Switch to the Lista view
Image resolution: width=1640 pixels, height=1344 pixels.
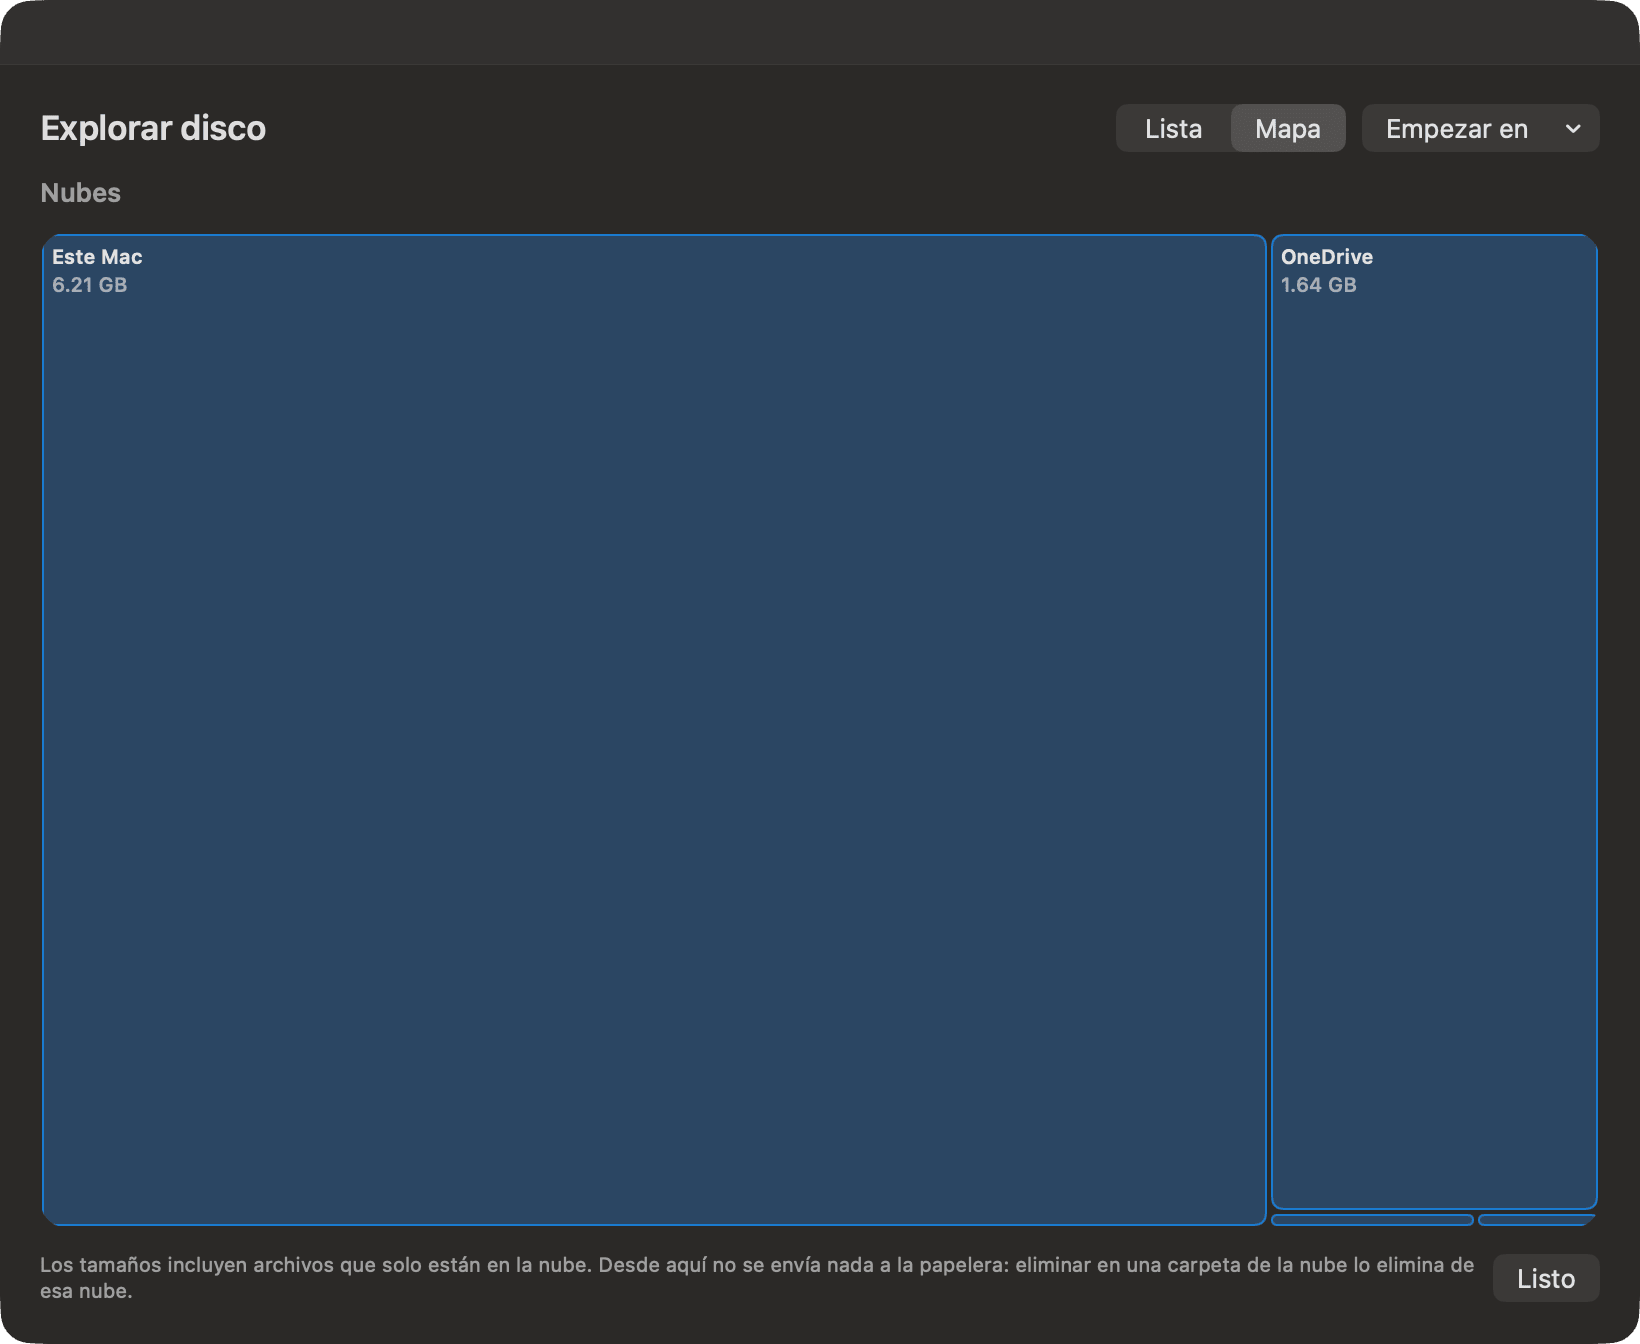click(x=1173, y=129)
